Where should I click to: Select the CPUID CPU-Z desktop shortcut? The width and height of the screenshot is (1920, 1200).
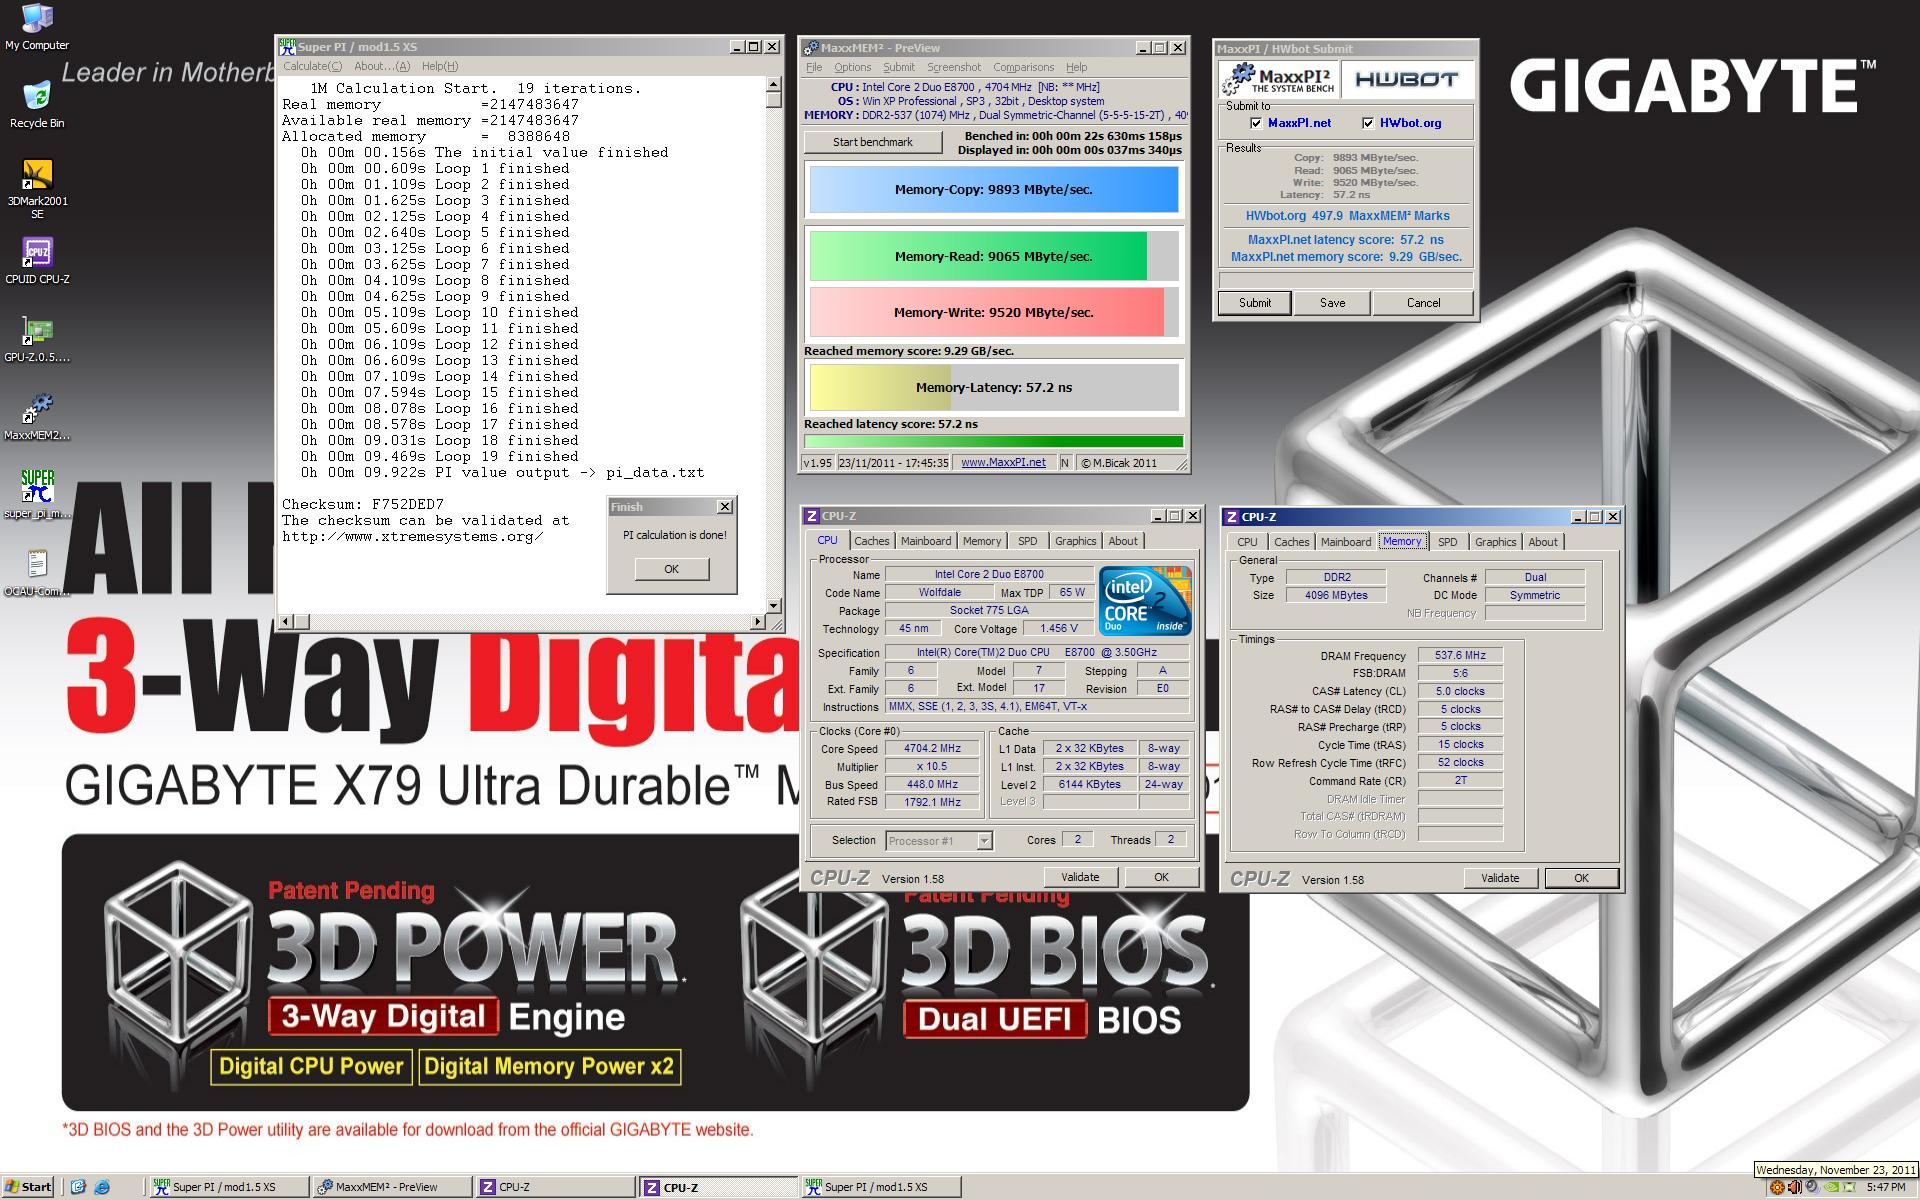pos(37,261)
